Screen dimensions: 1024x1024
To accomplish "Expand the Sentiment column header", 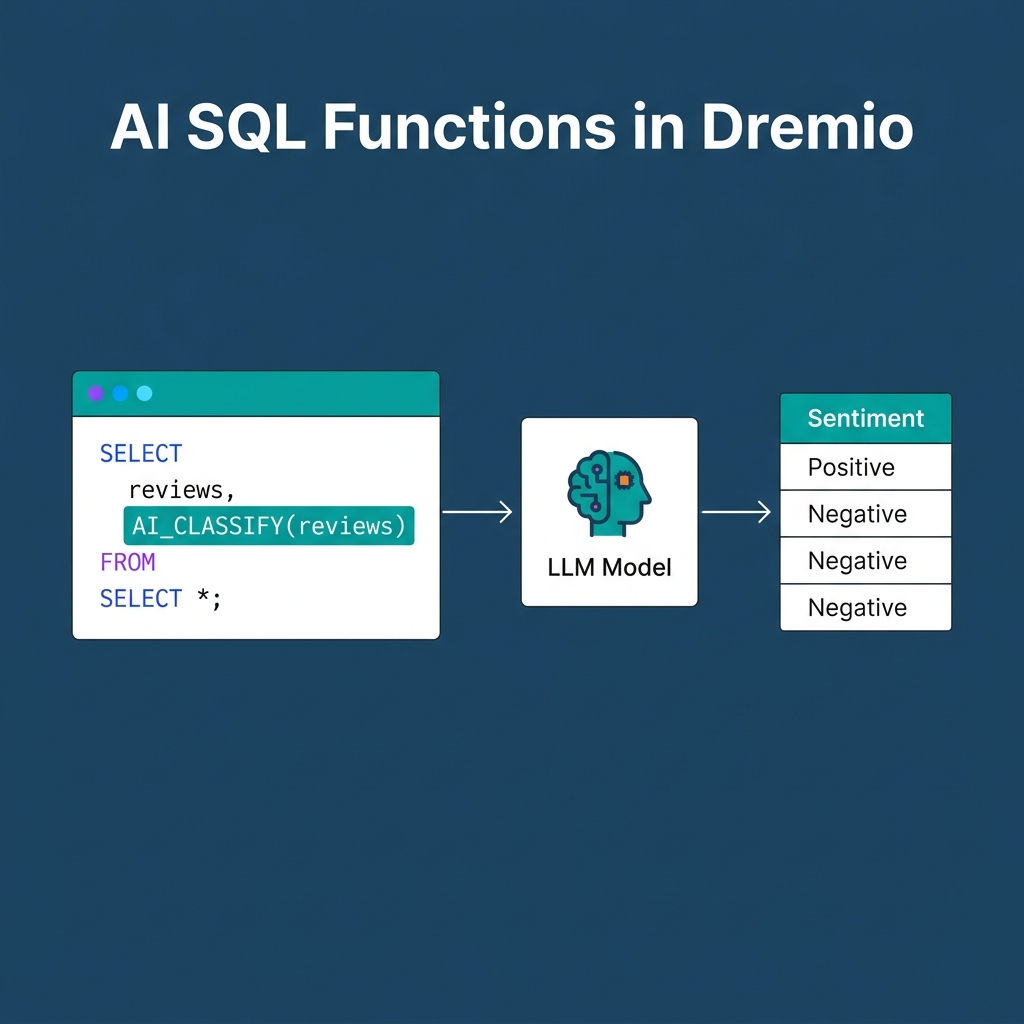I will (864, 418).
